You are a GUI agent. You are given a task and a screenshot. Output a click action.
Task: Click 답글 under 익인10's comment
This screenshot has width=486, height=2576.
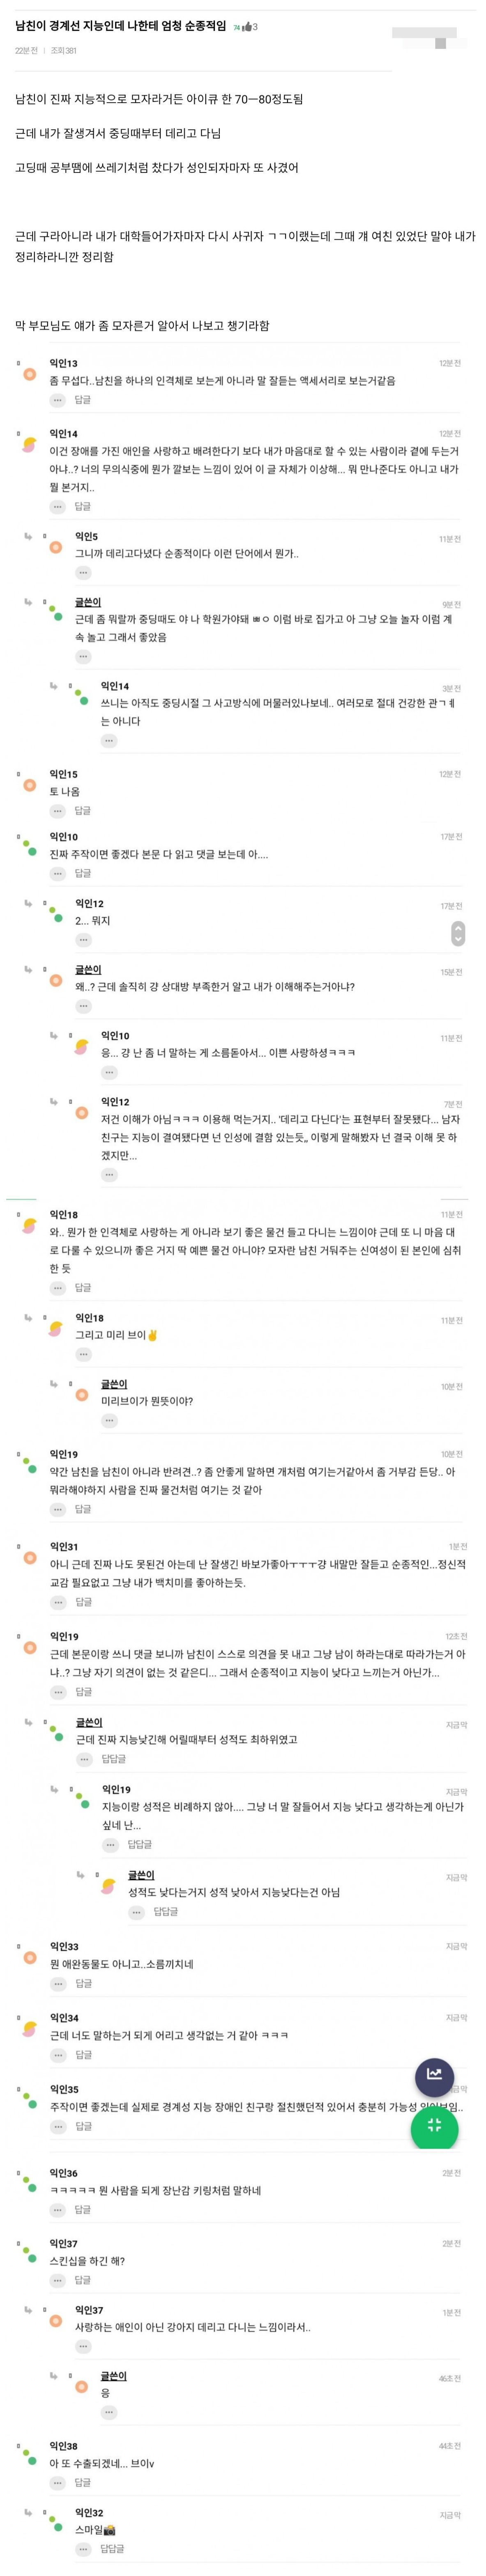point(83,873)
